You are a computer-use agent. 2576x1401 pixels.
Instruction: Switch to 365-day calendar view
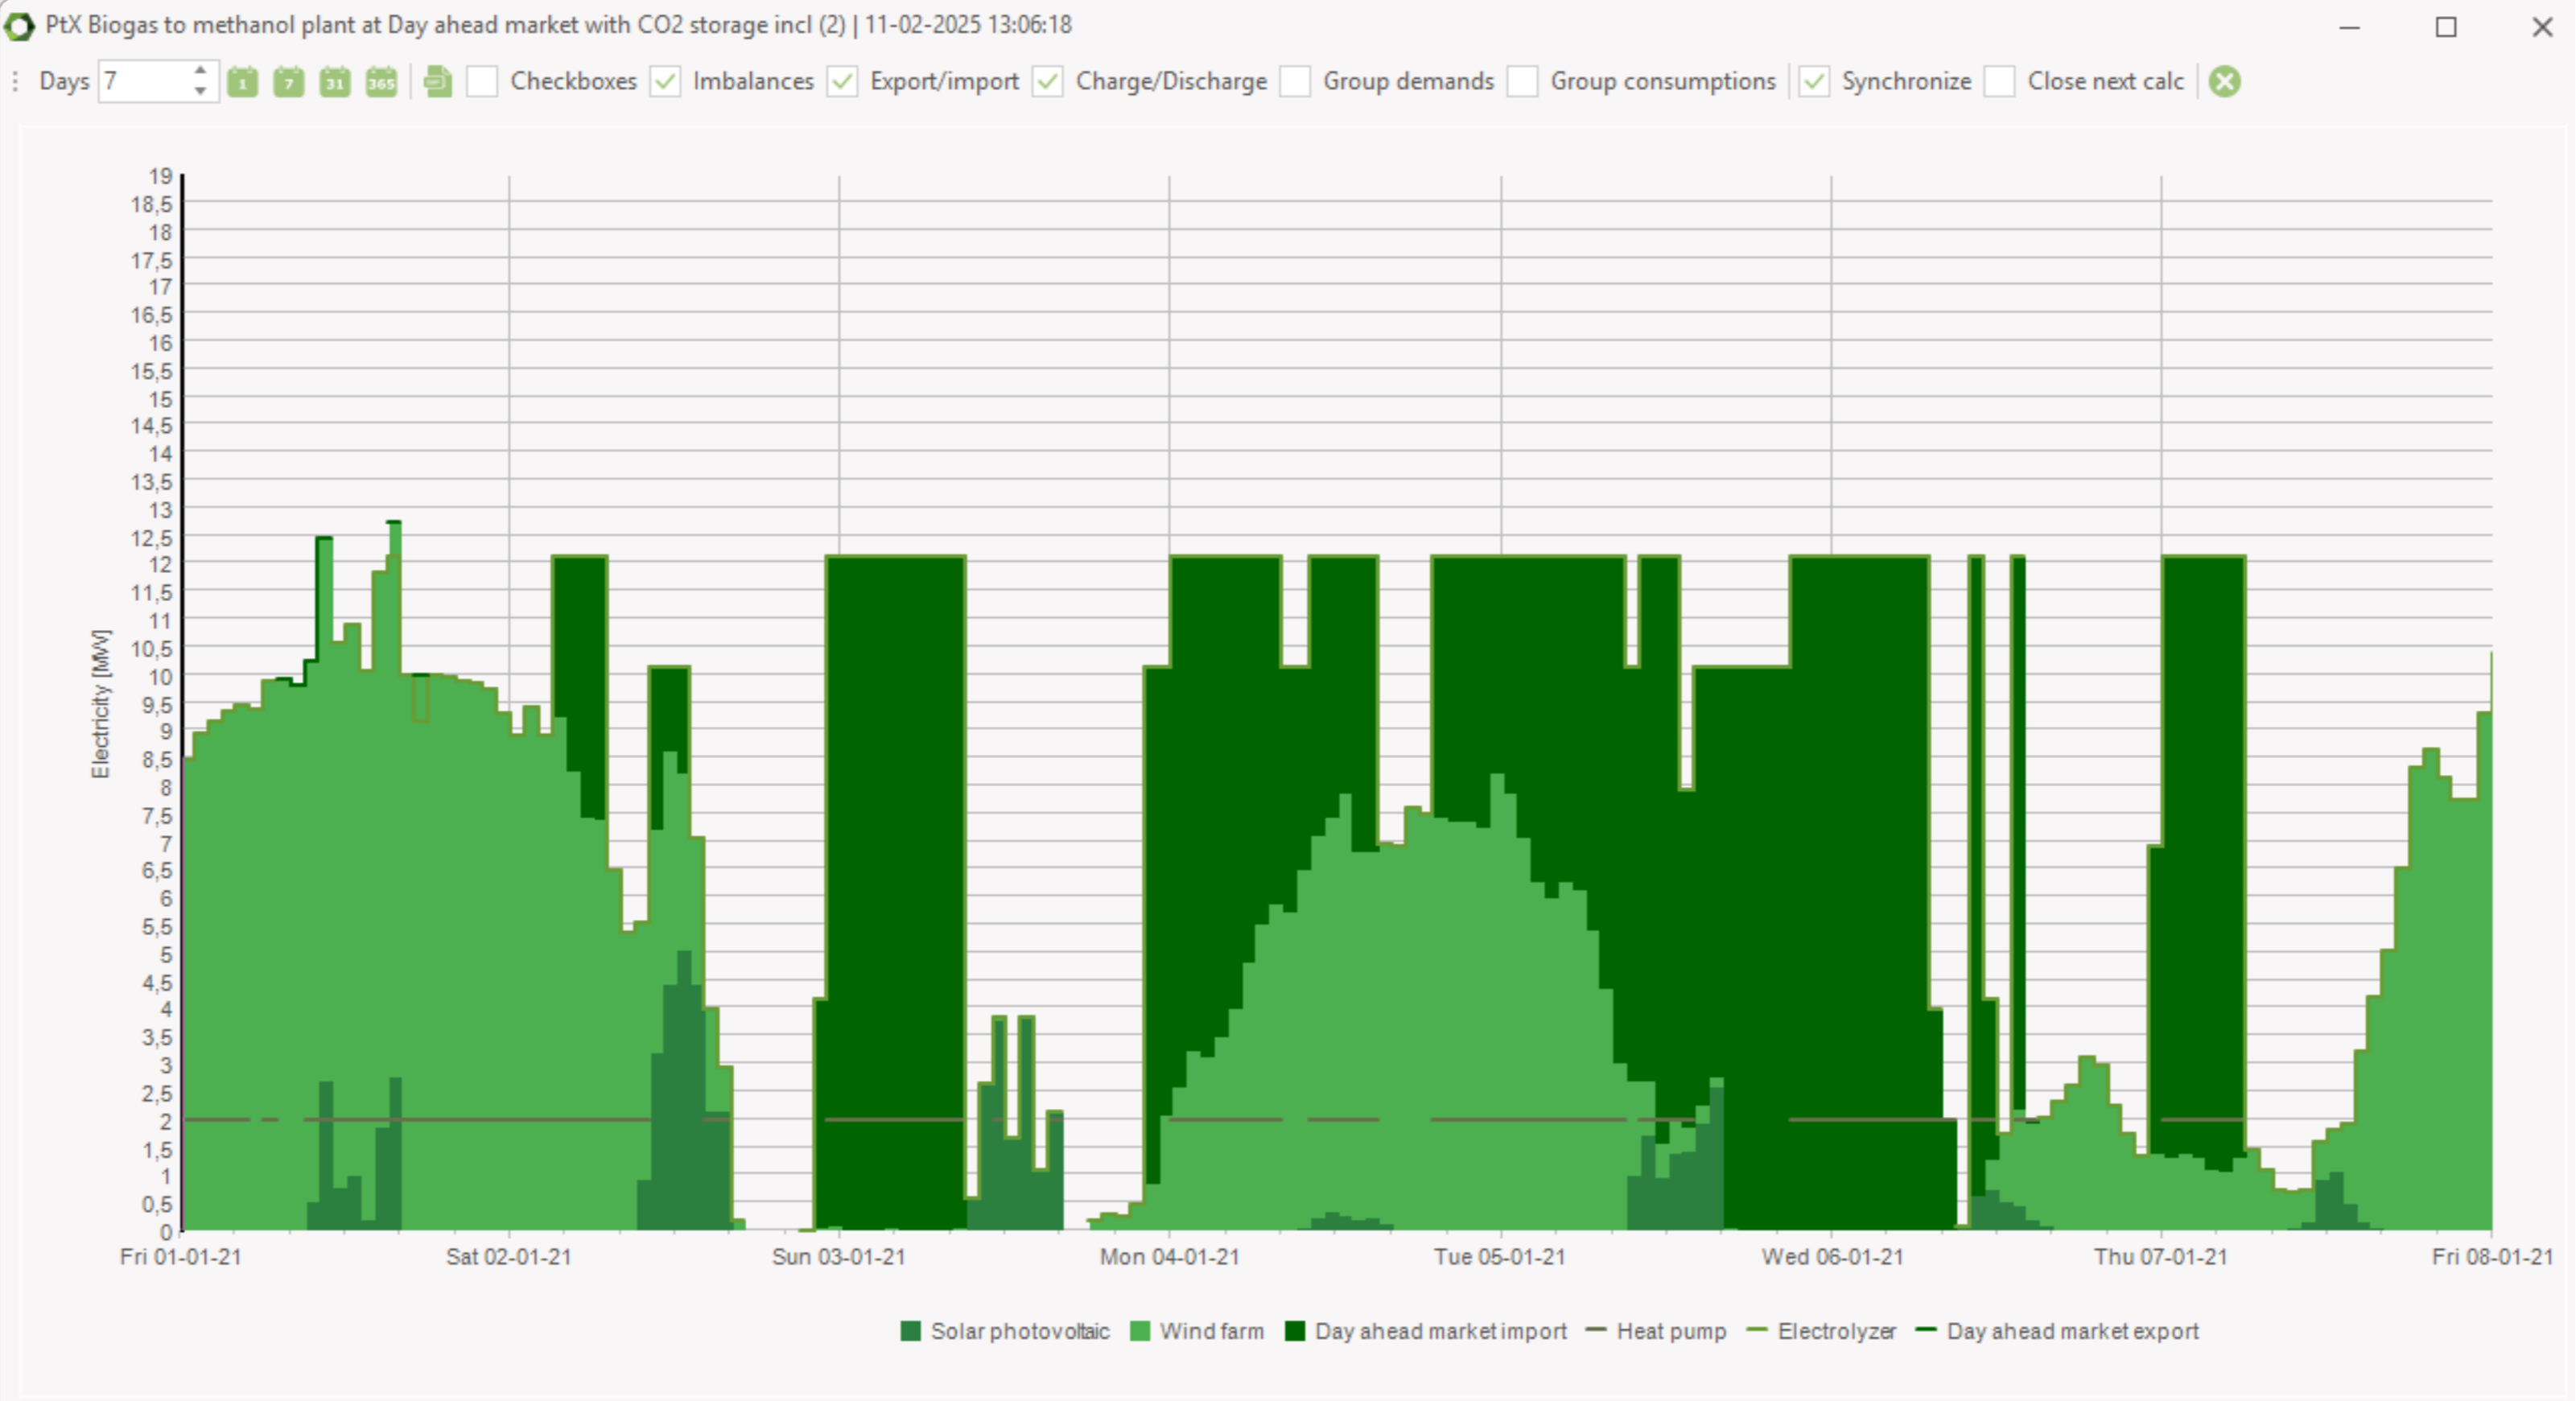[x=381, y=82]
